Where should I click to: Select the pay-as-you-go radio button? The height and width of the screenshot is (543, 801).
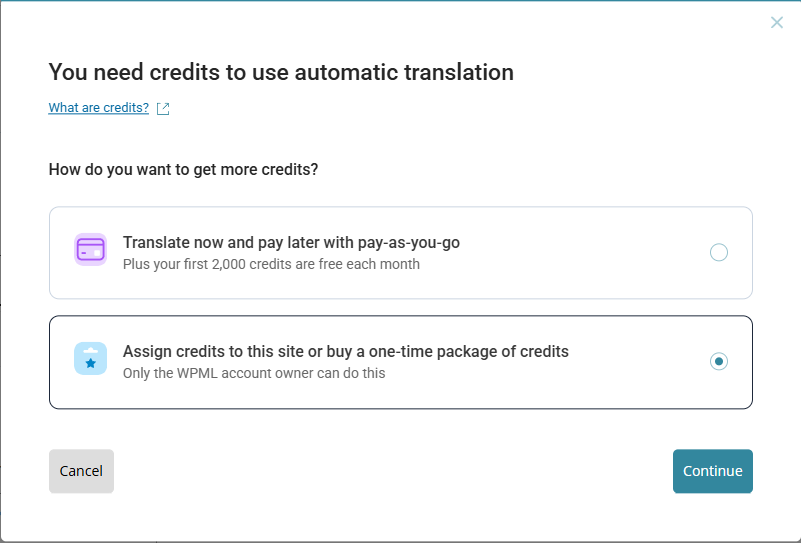[718, 252]
